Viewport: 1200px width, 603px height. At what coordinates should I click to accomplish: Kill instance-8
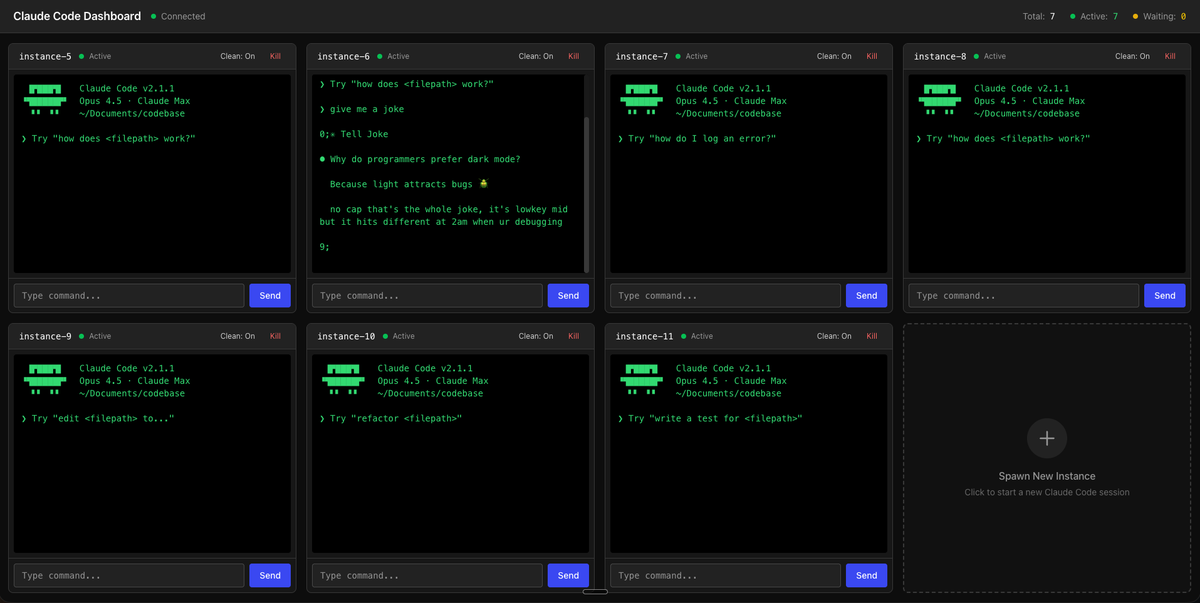[x=1170, y=56]
